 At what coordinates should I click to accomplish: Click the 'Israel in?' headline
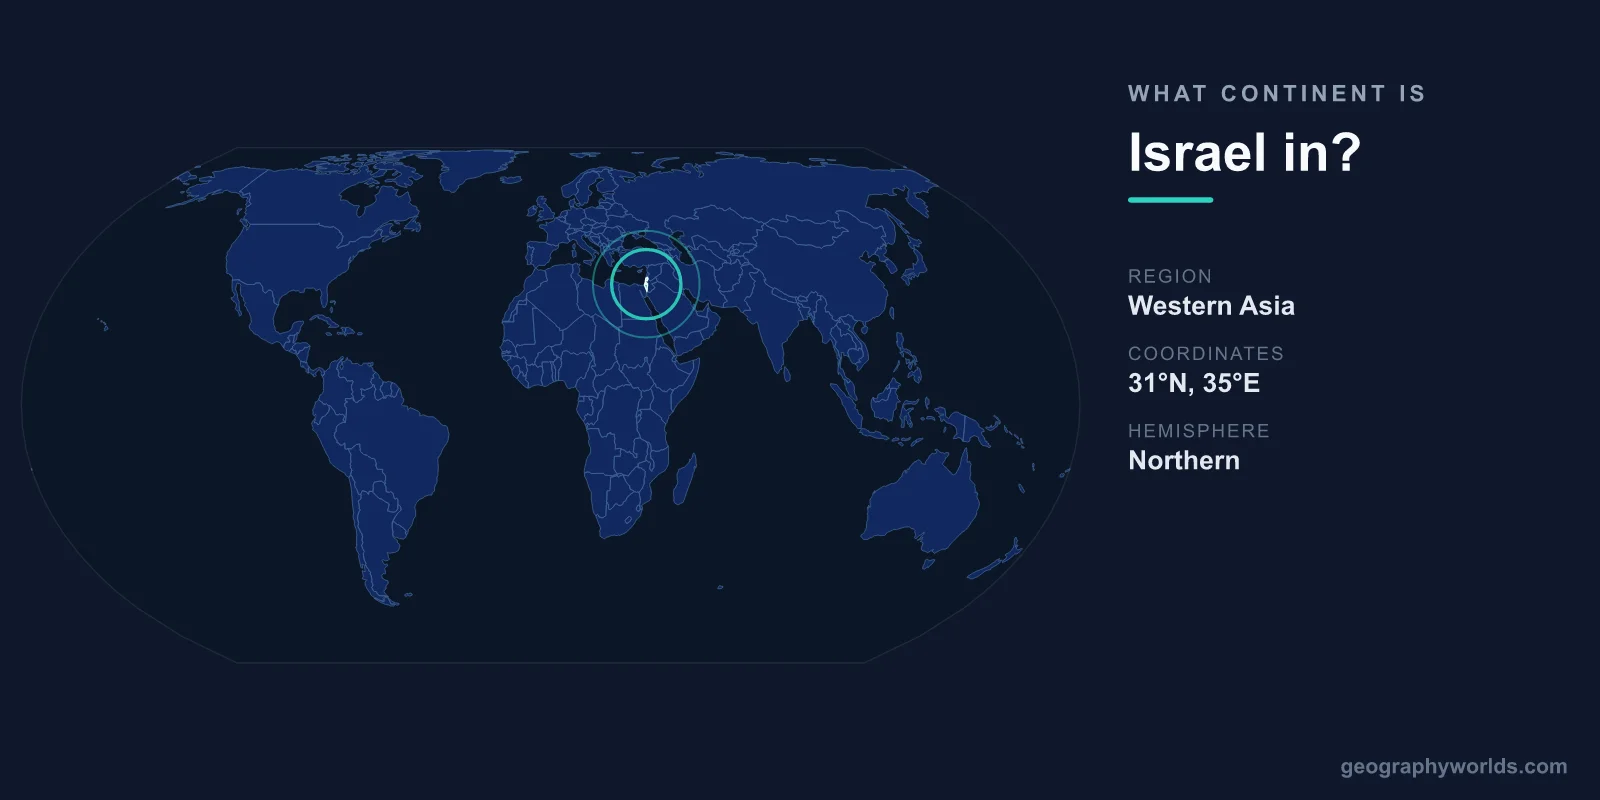tap(1244, 153)
